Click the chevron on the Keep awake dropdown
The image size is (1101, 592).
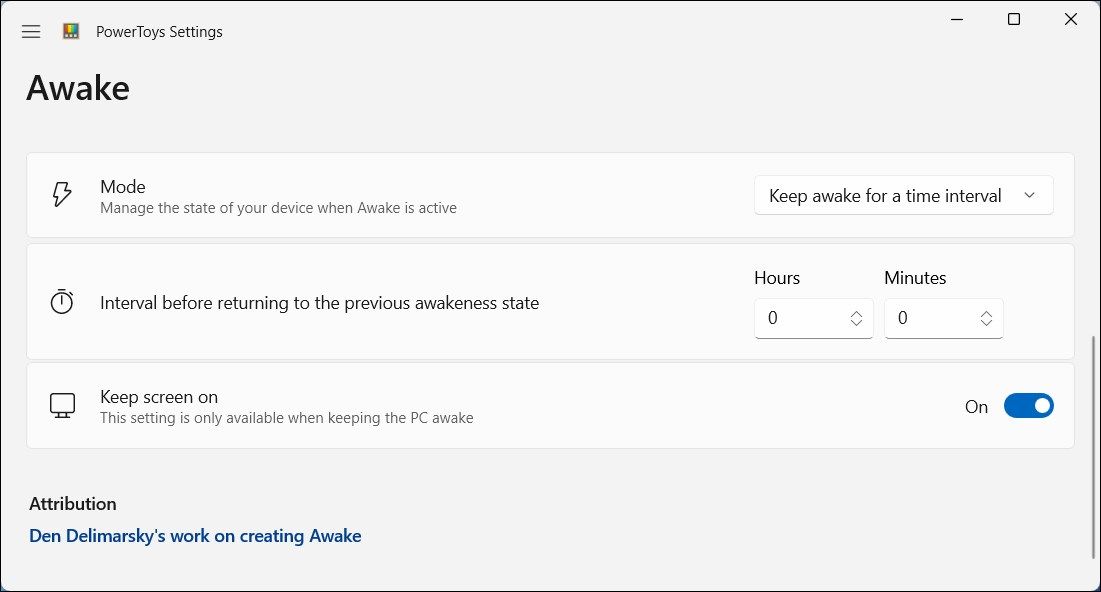(1029, 195)
